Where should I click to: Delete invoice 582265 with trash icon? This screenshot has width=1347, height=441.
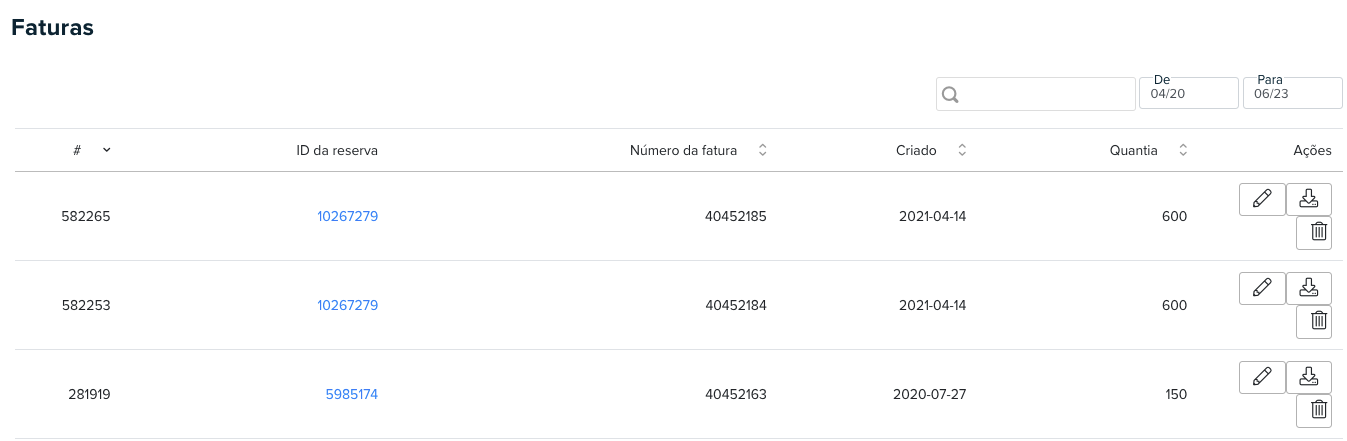[1319, 233]
